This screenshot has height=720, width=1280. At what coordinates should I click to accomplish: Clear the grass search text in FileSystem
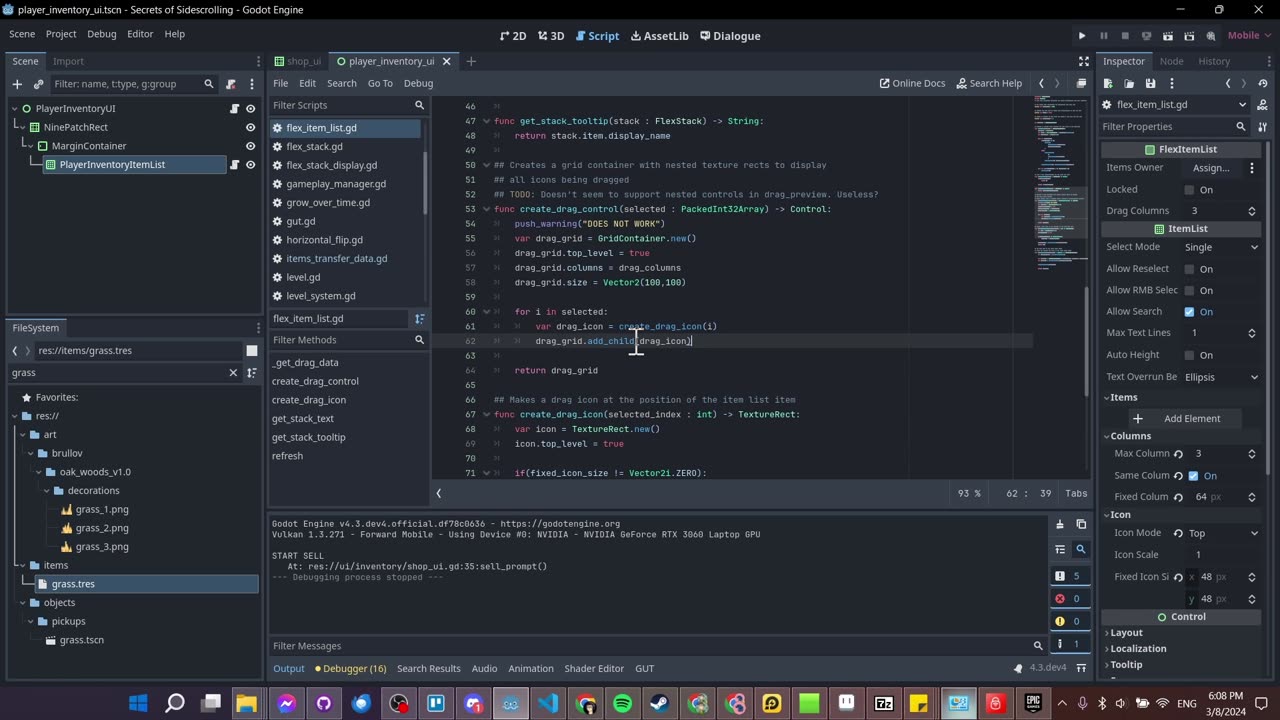click(233, 373)
